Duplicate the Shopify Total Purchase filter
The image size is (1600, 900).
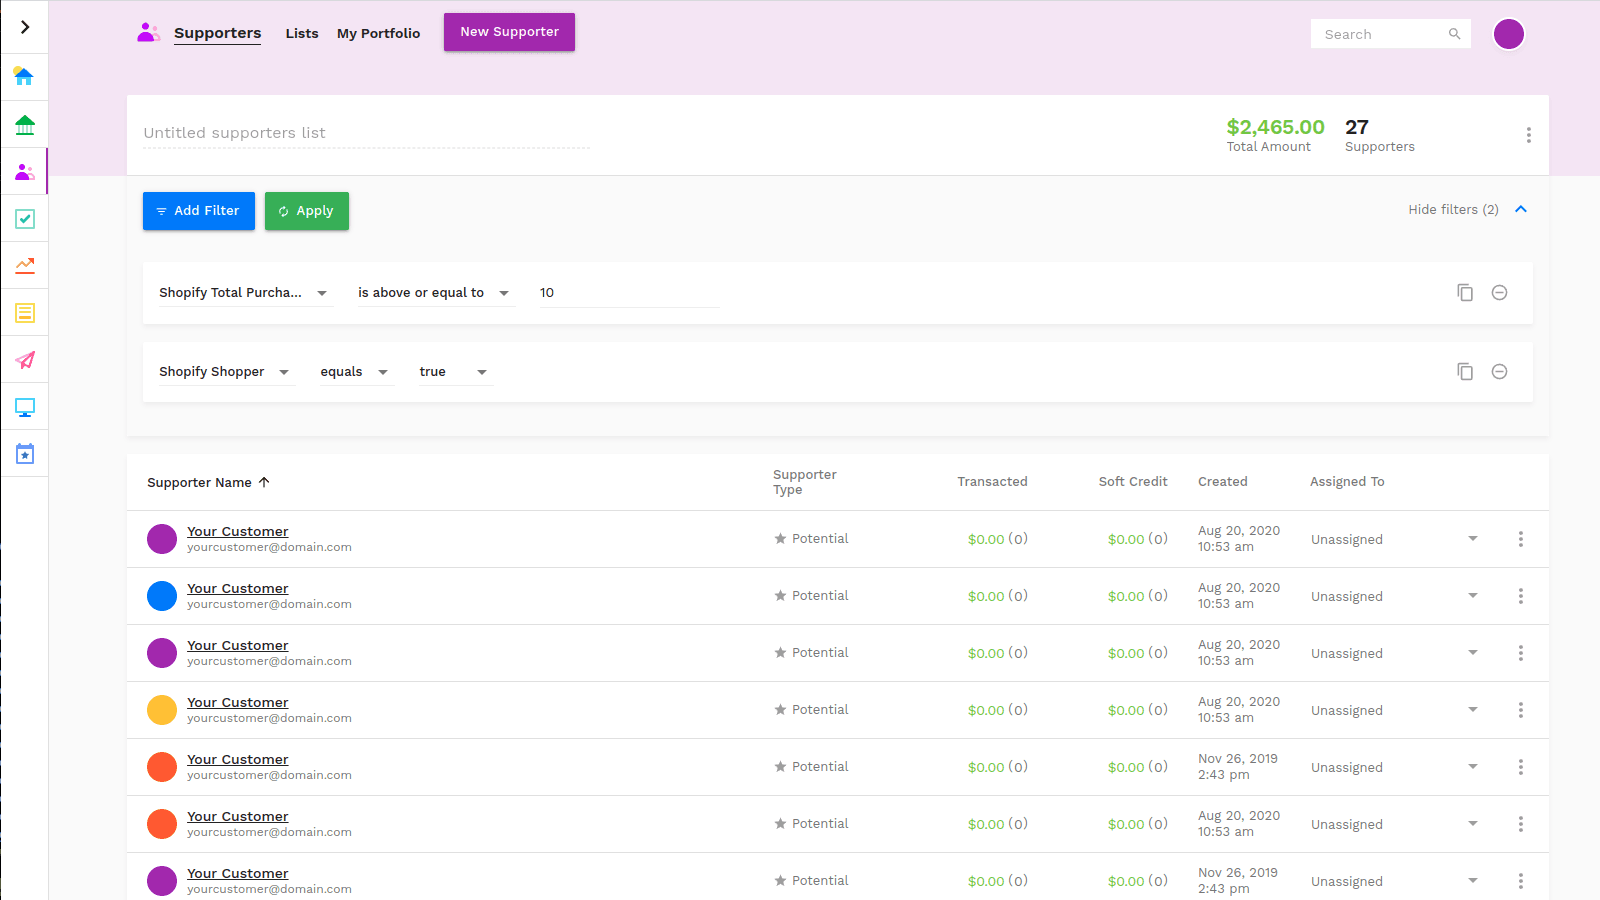click(x=1465, y=292)
